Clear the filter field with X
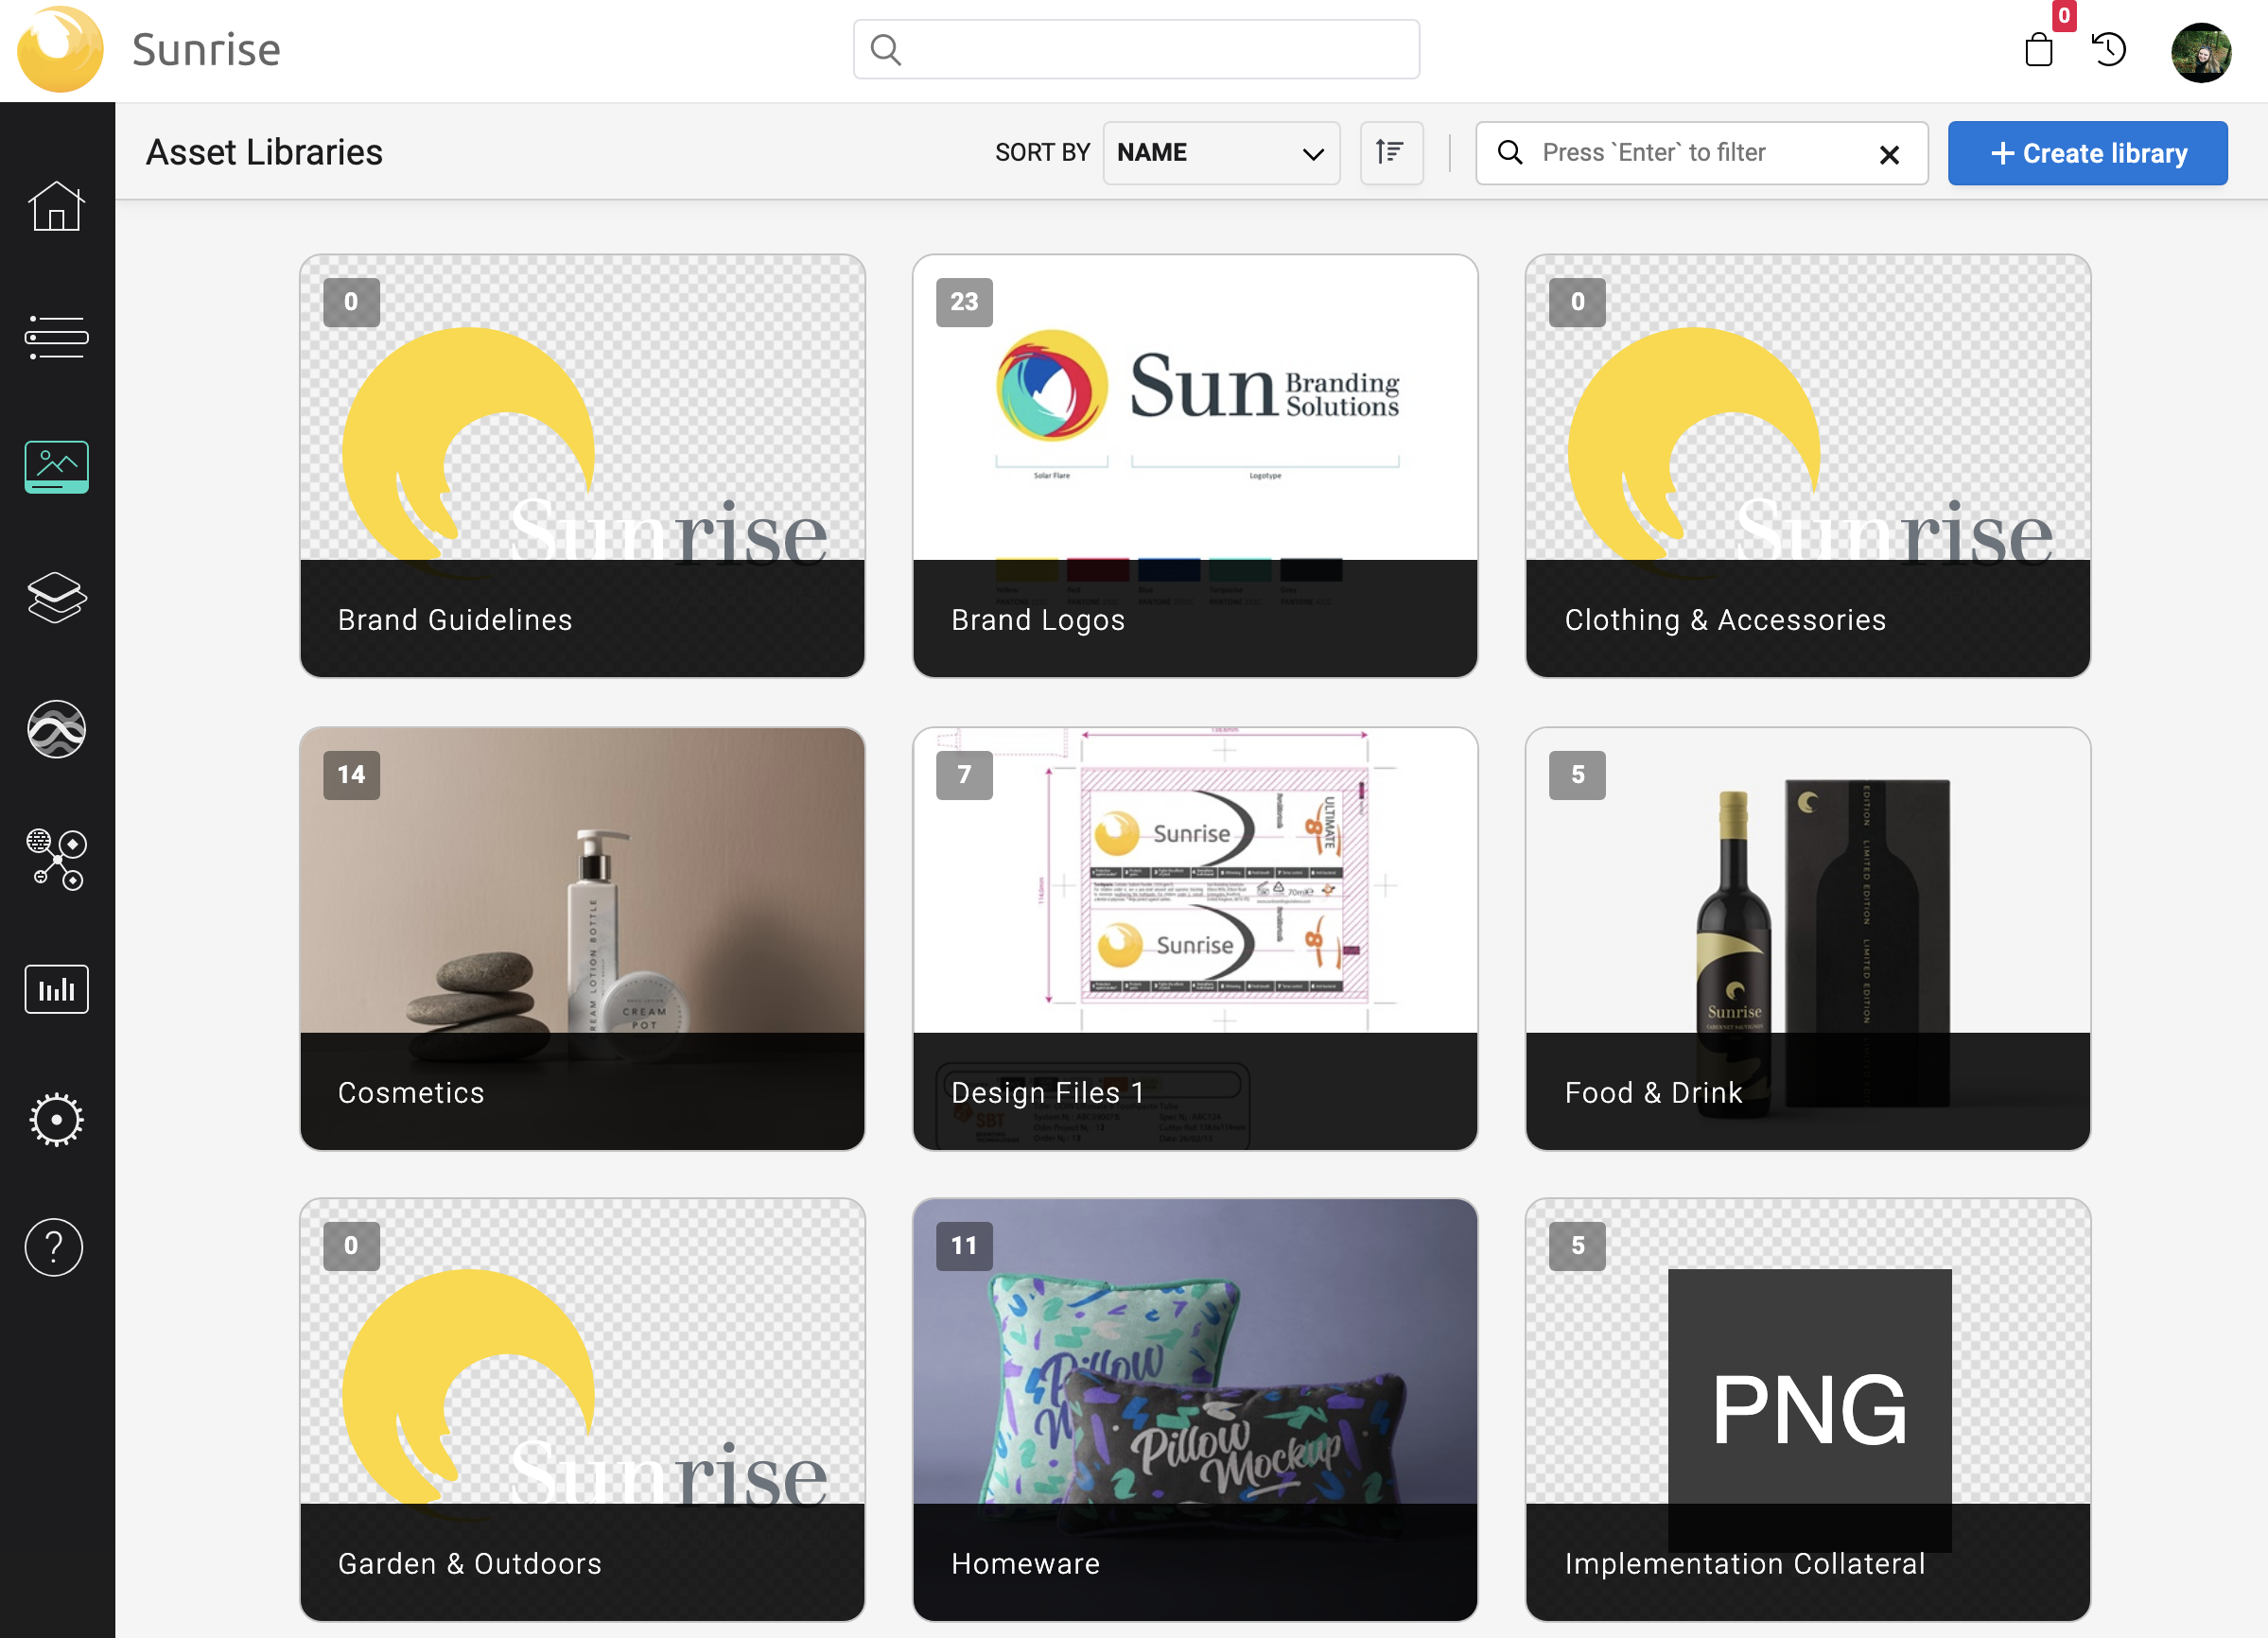 point(1888,155)
